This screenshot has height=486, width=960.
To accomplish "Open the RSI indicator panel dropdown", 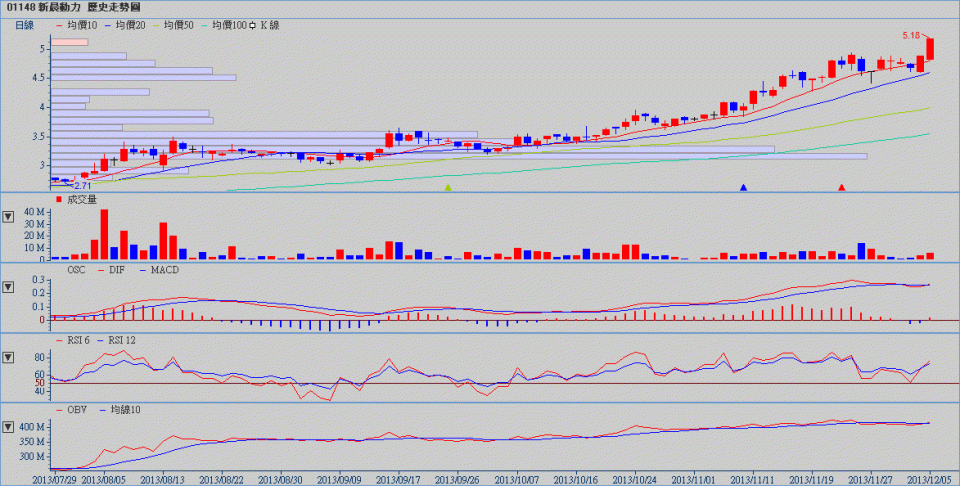I will [9, 357].
